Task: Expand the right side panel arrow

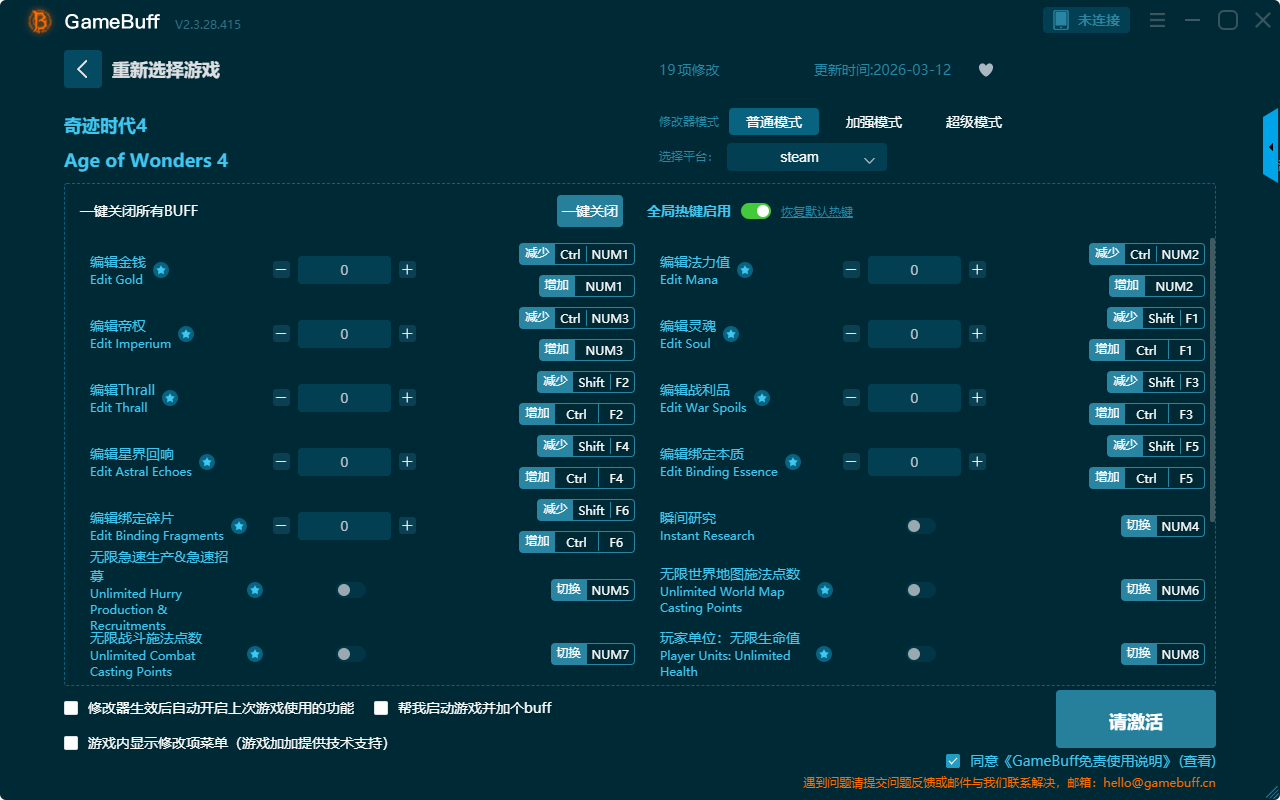Action: 1271,146
